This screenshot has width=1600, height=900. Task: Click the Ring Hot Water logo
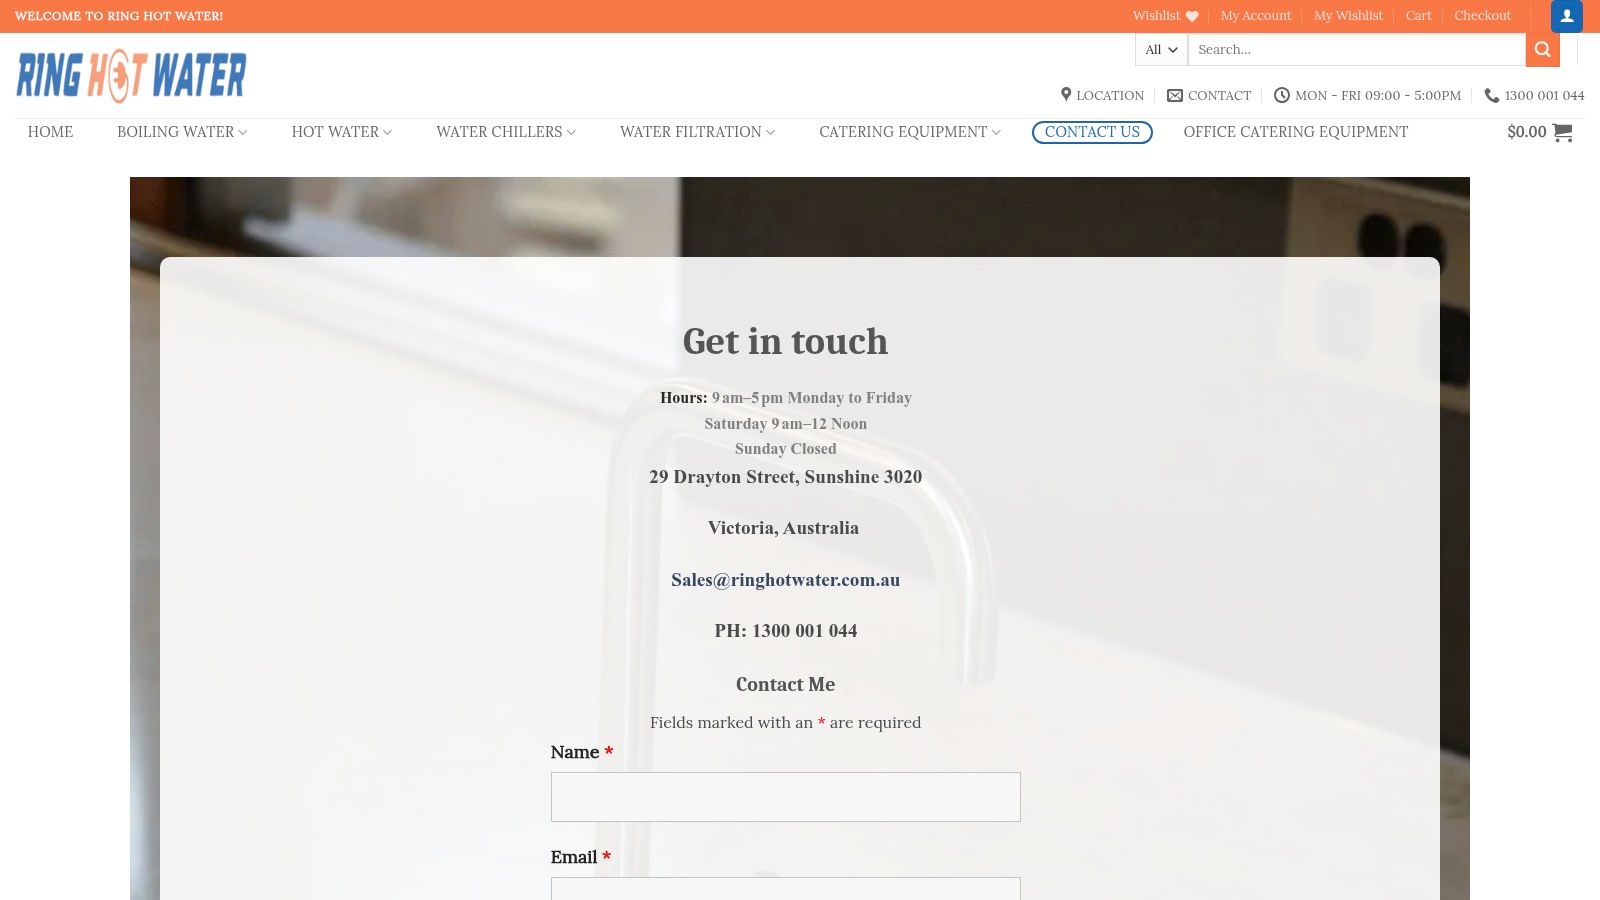[x=131, y=76]
